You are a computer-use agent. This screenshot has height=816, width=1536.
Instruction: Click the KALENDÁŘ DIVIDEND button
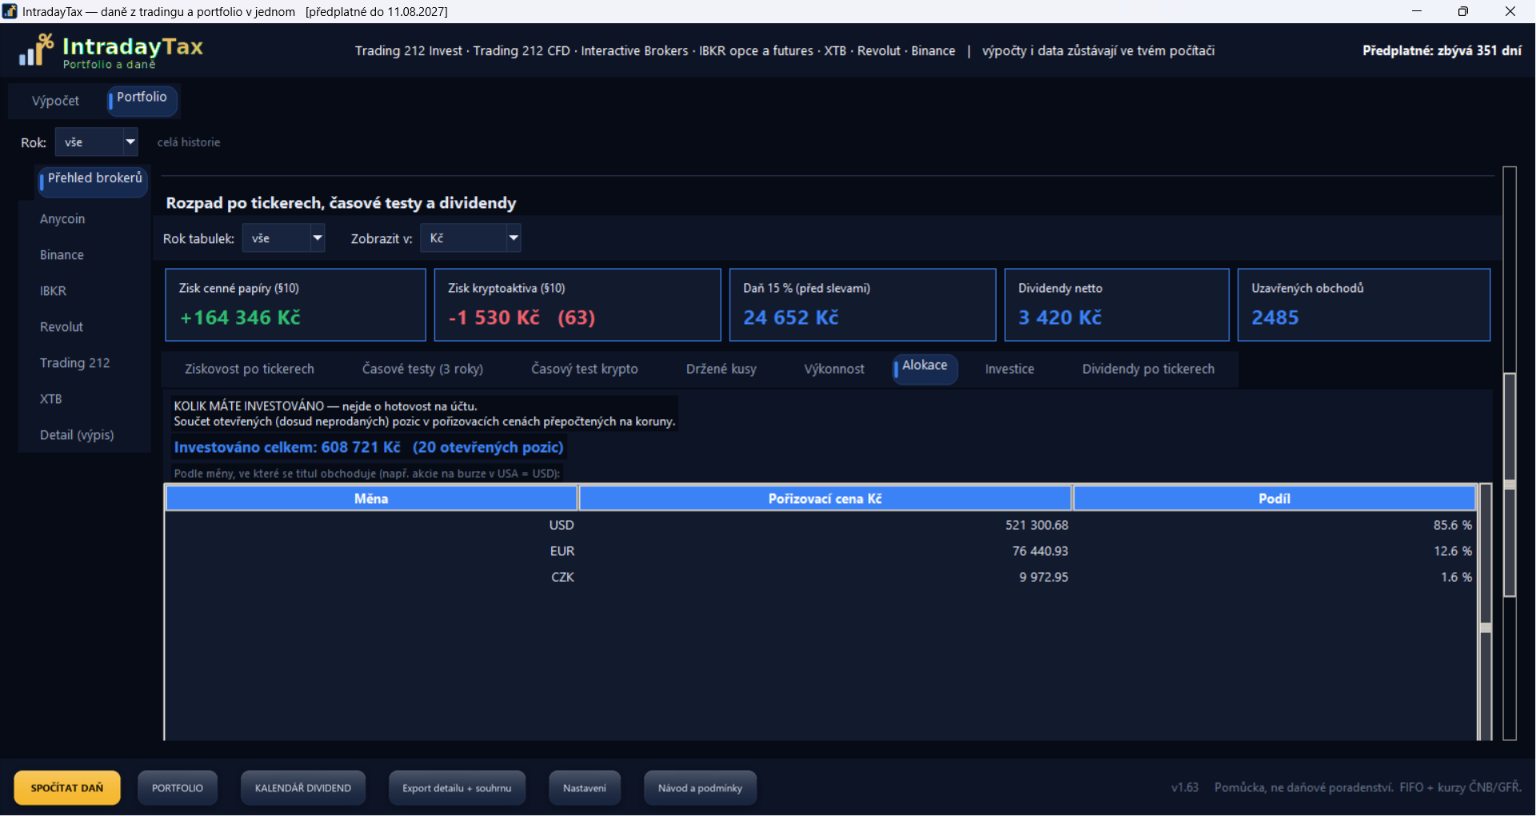point(303,788)
